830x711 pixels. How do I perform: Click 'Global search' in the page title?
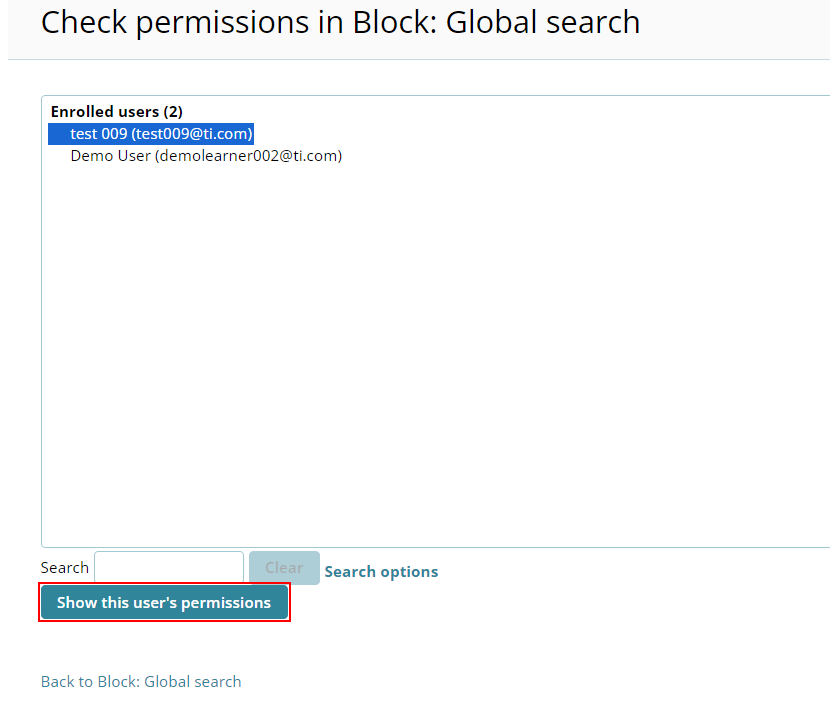pos(543,22)
